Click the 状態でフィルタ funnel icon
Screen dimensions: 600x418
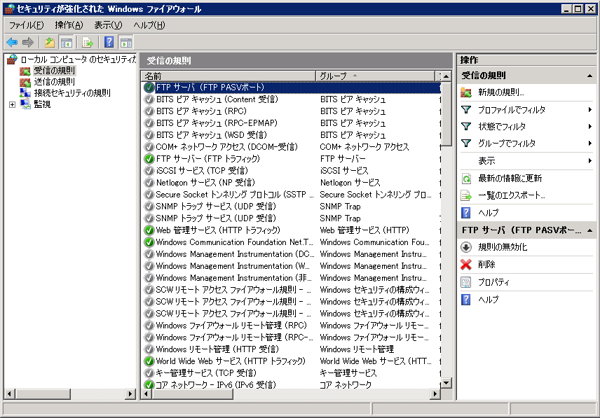[x=466, y=126]
